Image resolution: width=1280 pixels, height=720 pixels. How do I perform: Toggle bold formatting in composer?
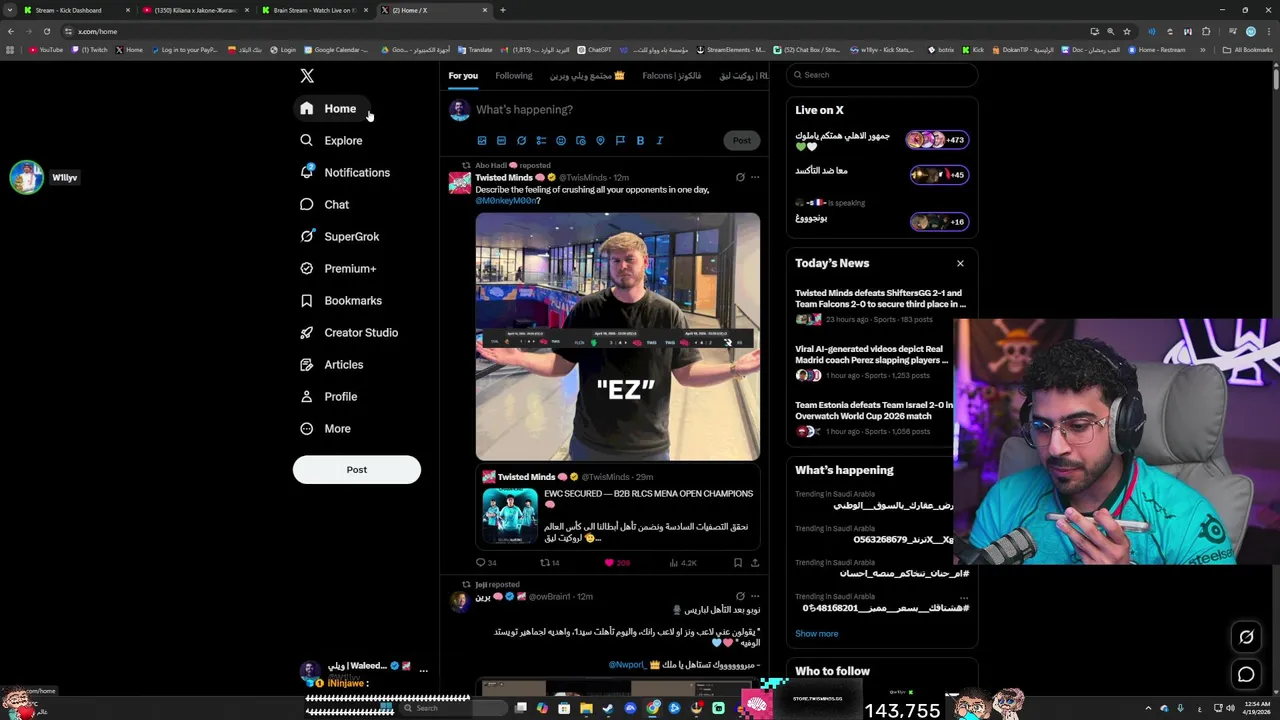click(x=640, y=141)
